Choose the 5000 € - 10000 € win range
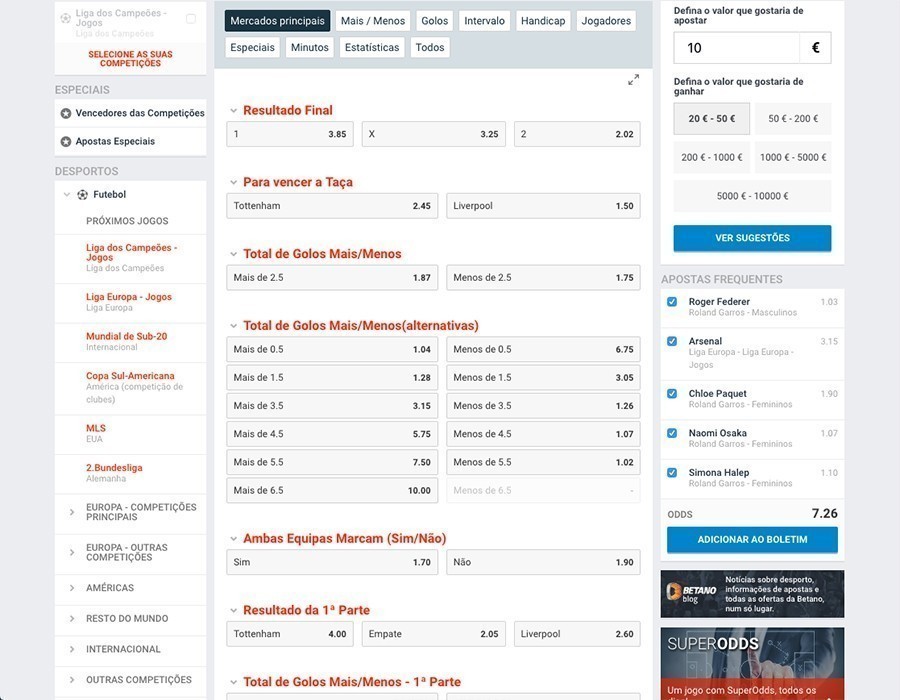This screenshot has height=700, width=900. pyautogui.click(x=752, y=196)
